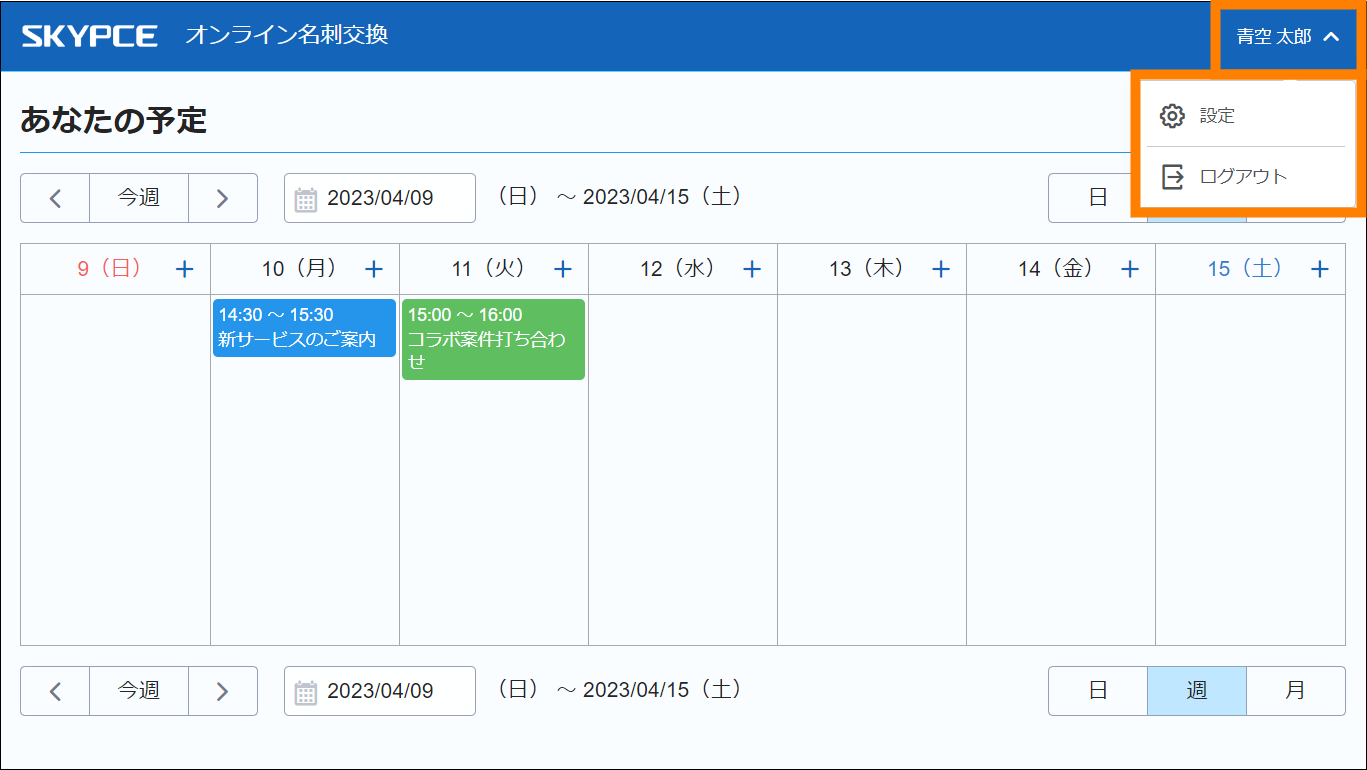This screenshot has height=770, width=1367.
Task: Open the green コラボ案件打ち合わせ event
Action: tap(493, 340)
